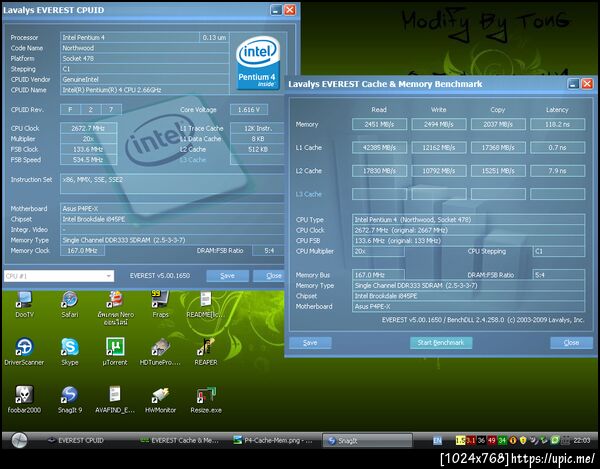
Task: Open foobar2000 desktop shortcut
Action: (24, 400)
